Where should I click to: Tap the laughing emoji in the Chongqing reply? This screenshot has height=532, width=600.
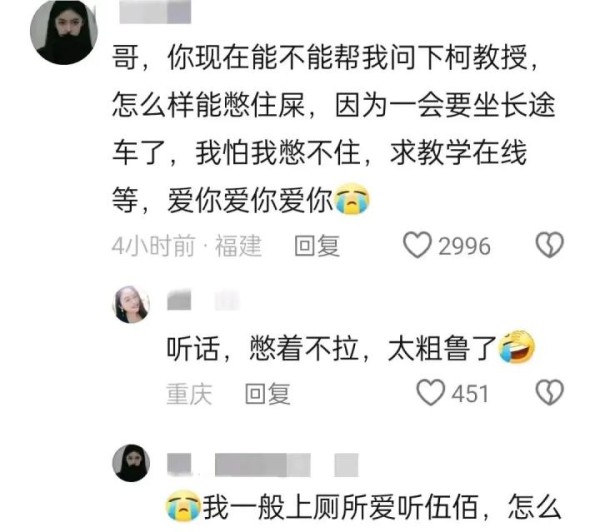pos(517,346)
